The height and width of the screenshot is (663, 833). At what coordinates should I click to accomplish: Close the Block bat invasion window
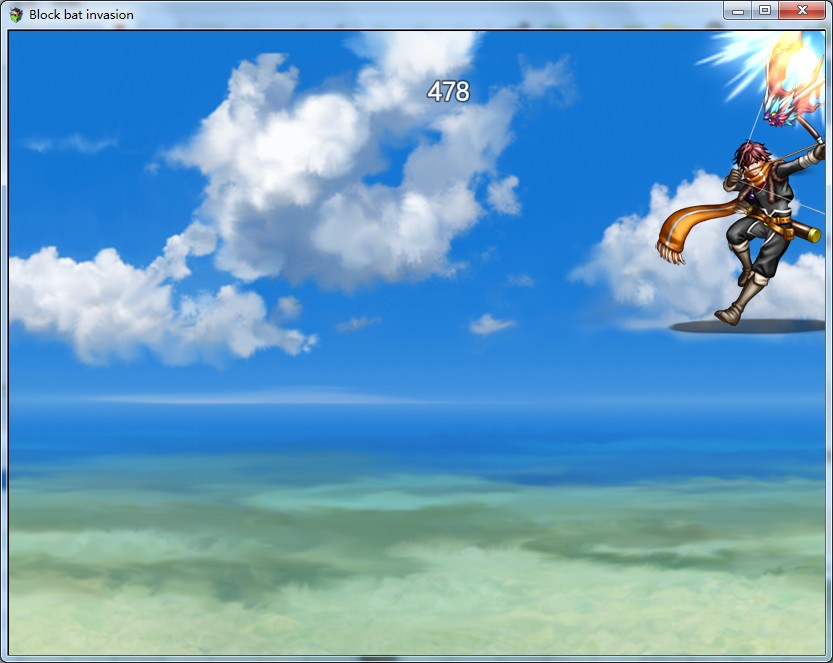coord(803,10)
